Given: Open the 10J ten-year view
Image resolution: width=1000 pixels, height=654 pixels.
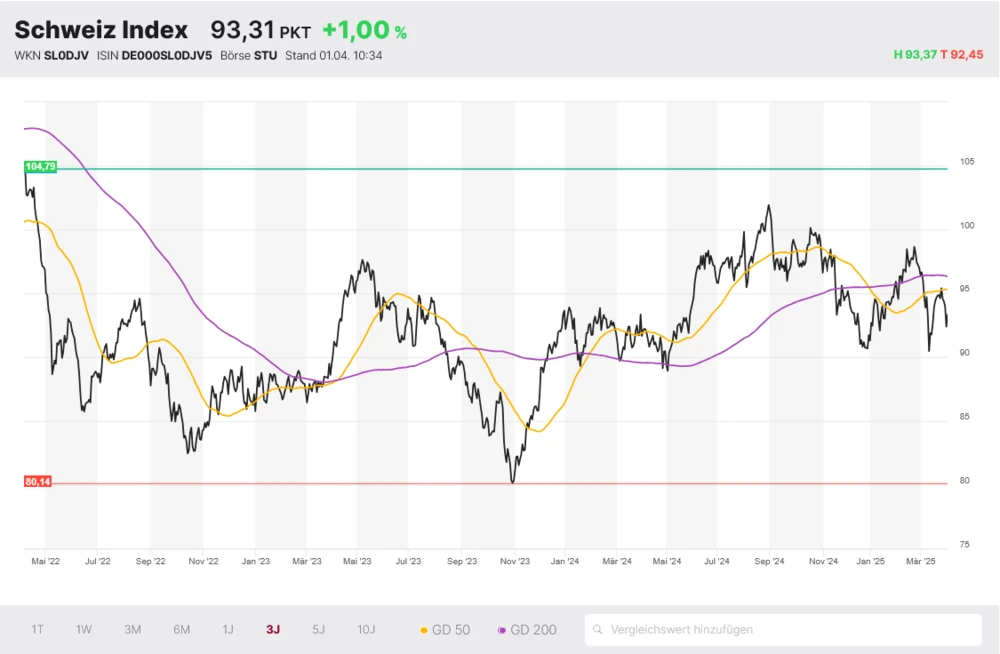Looking at the screenshot, I should [x=367, y=629].
